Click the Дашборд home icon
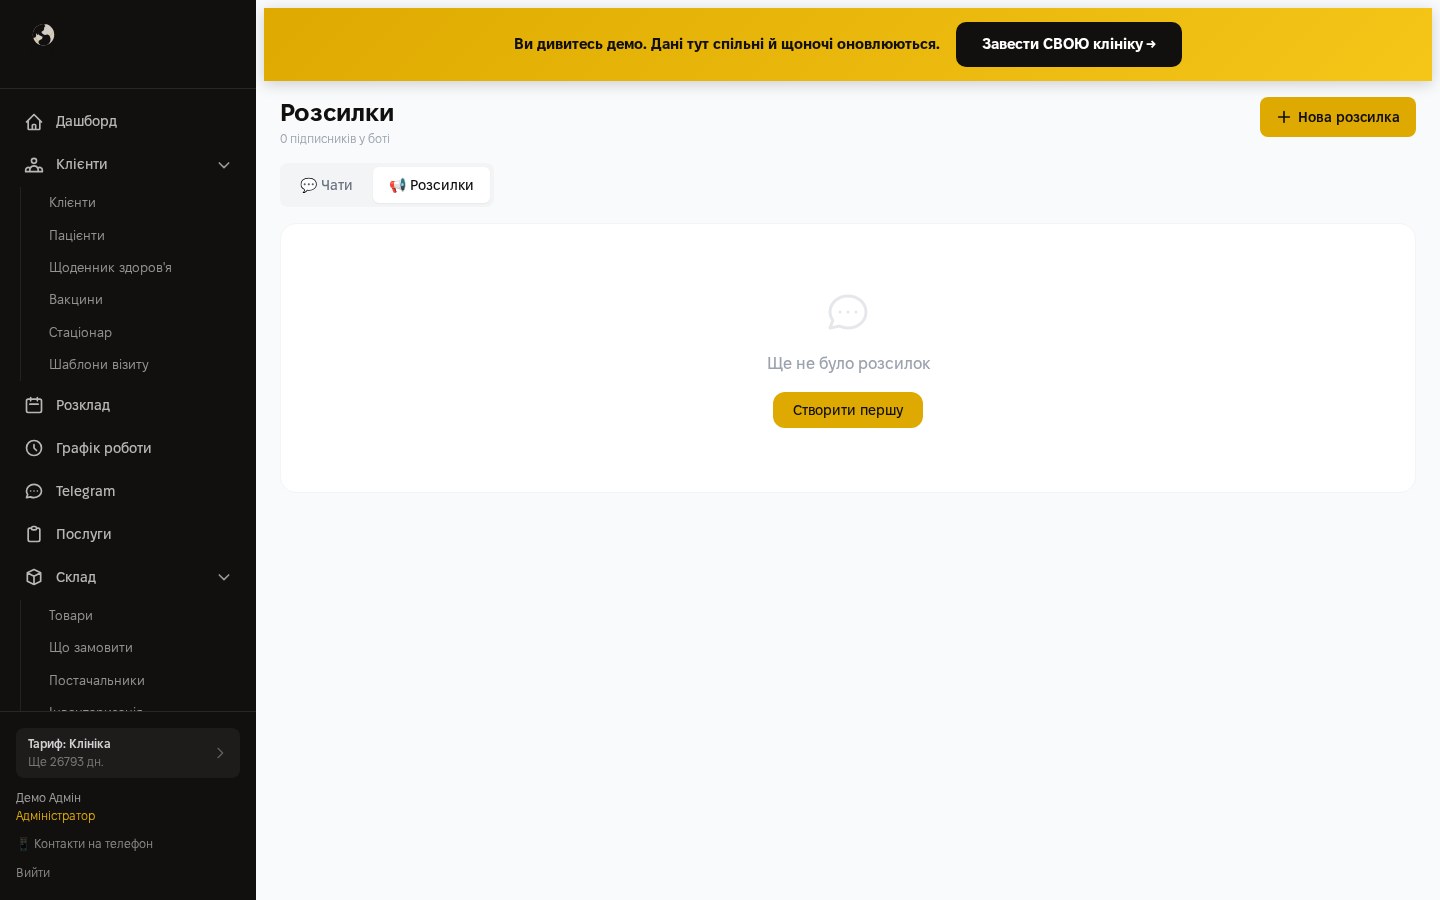 (34, 122)
